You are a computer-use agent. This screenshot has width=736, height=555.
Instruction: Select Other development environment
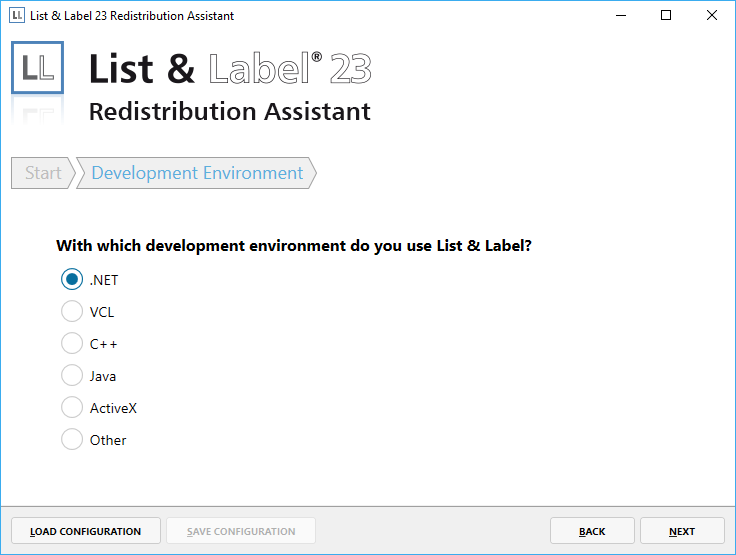tap(72, 439)
